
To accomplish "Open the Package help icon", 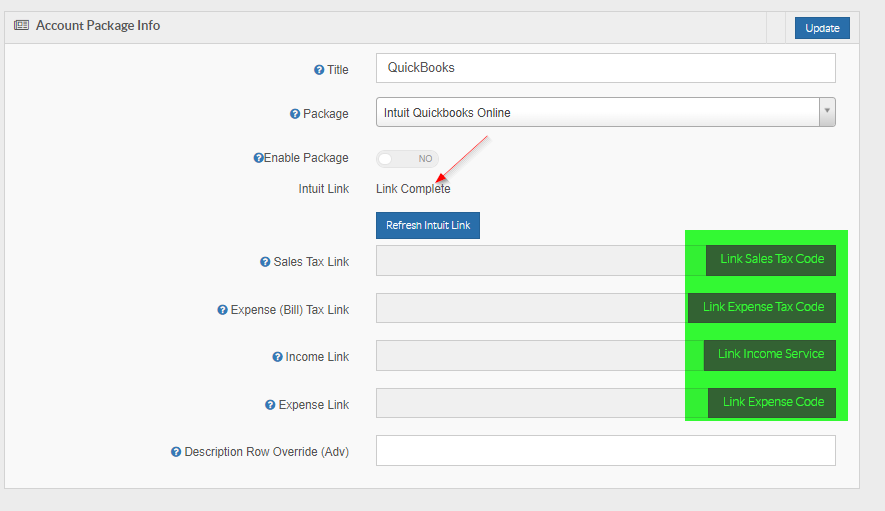I will click(x=295, y=114).
